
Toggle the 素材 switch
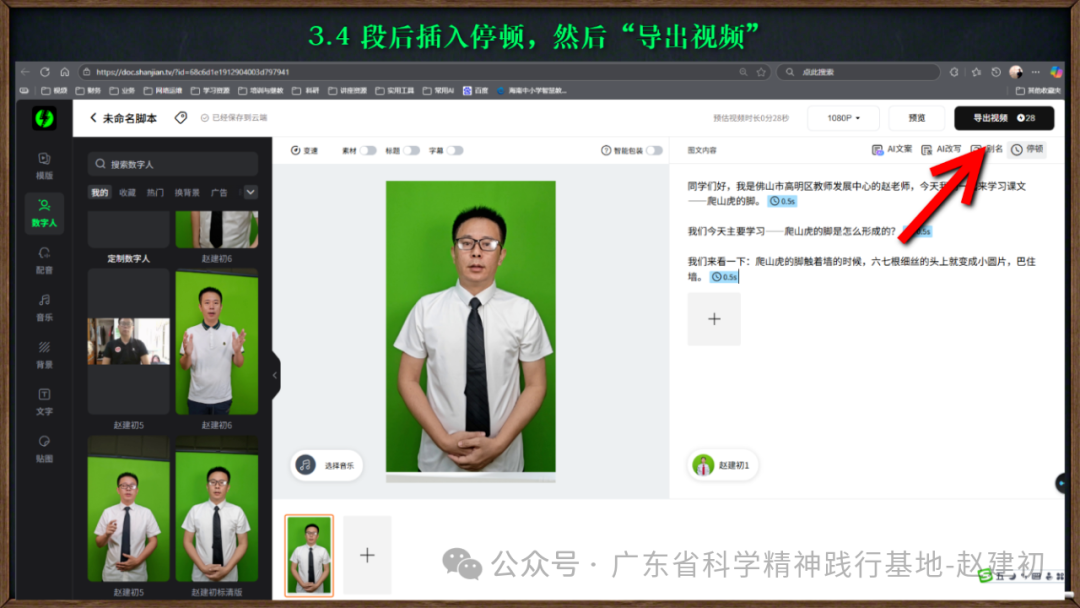(368, 151)
